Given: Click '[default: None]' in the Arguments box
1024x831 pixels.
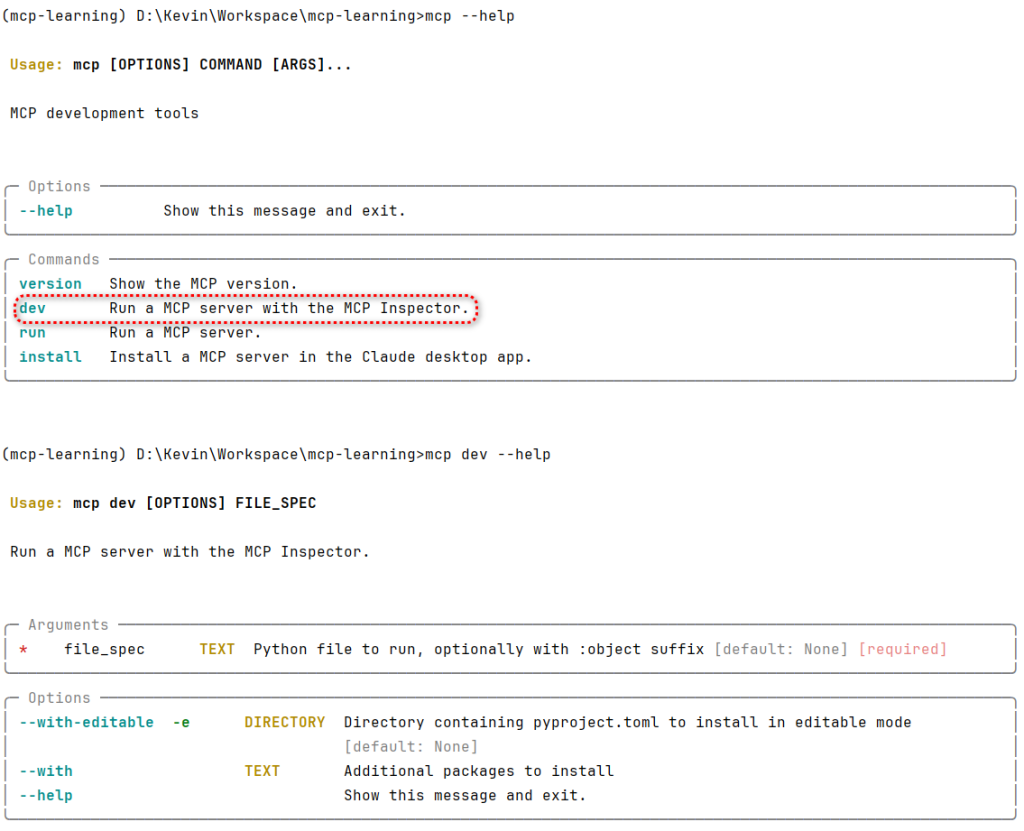Looking at the screenshot, I should tap(781, 649).
